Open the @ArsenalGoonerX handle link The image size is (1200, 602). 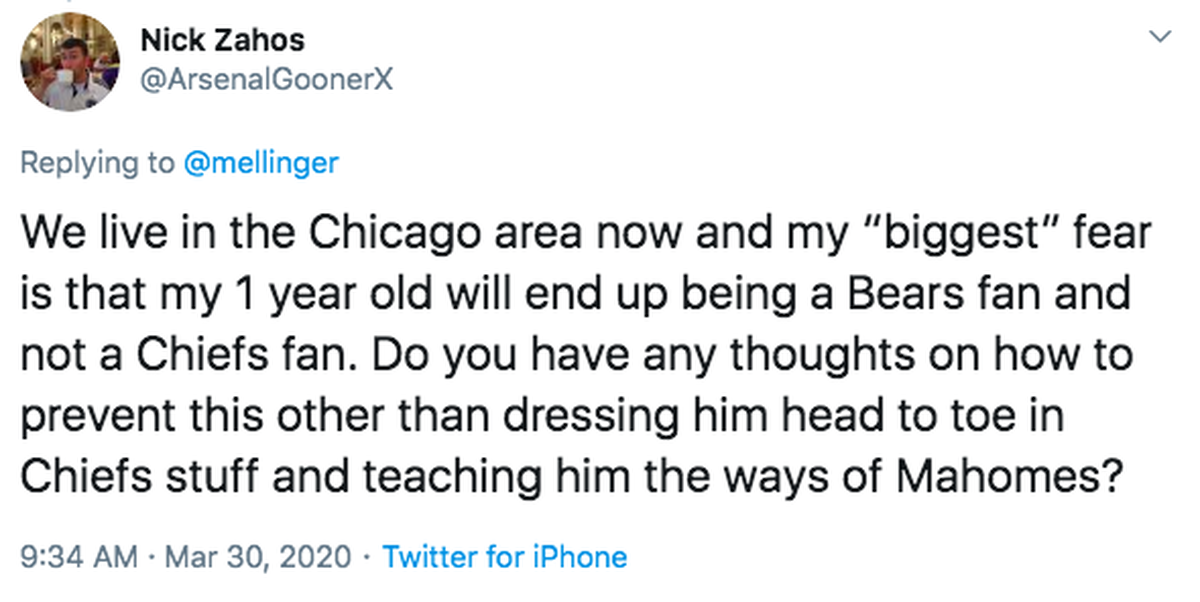point(266,80)
